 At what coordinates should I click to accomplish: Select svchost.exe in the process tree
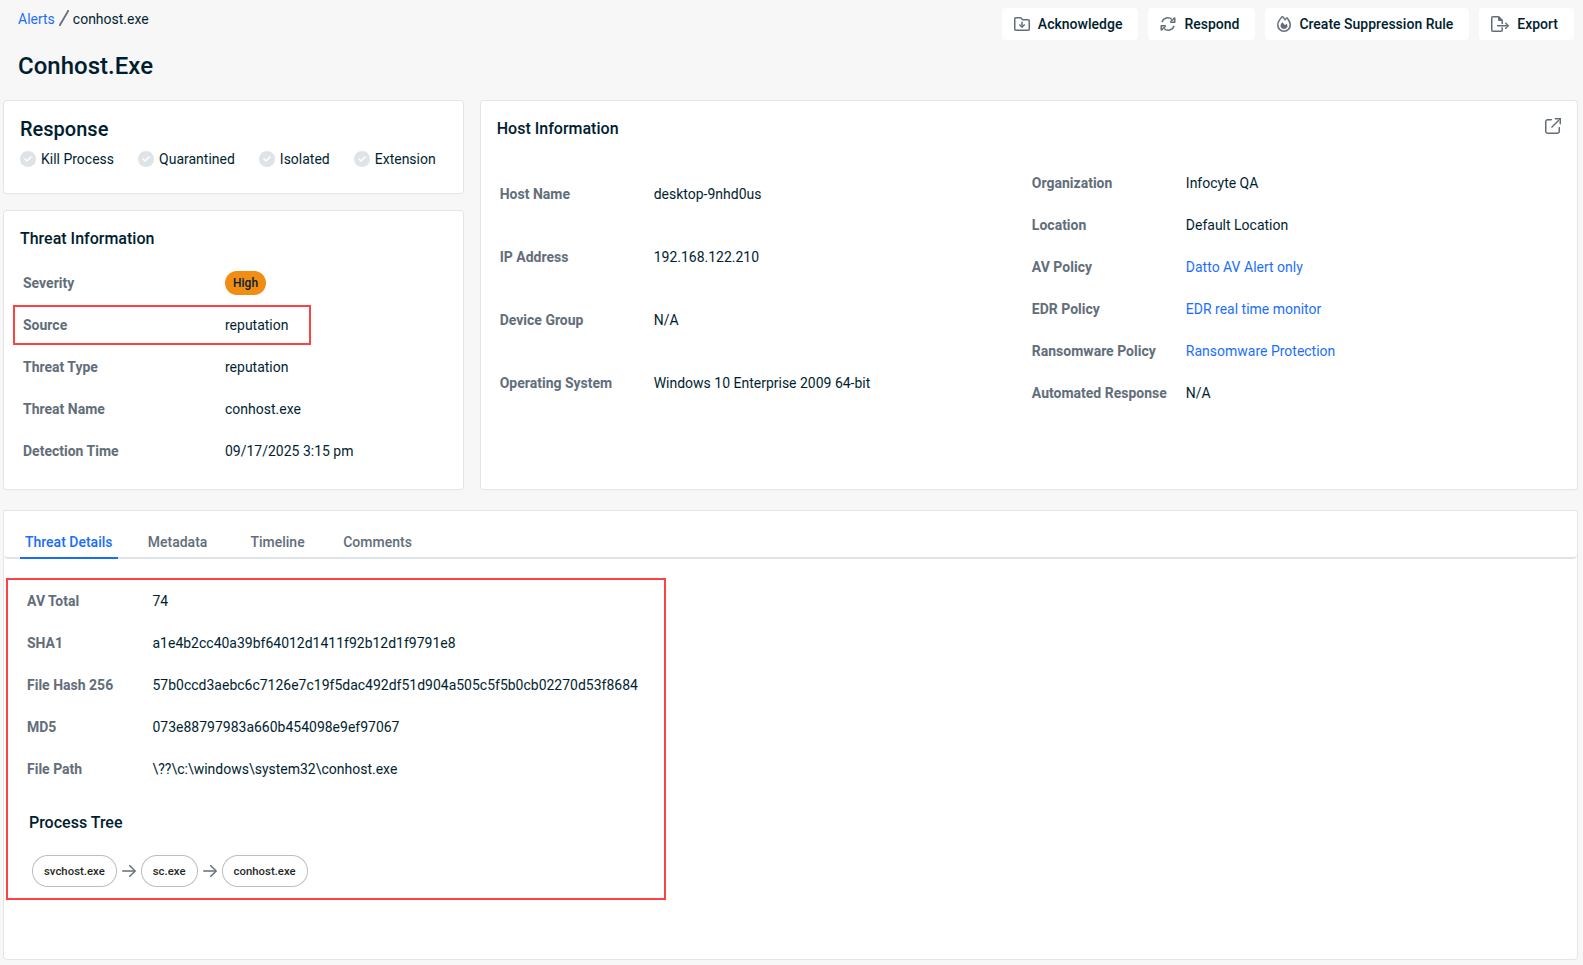[74, 871]
